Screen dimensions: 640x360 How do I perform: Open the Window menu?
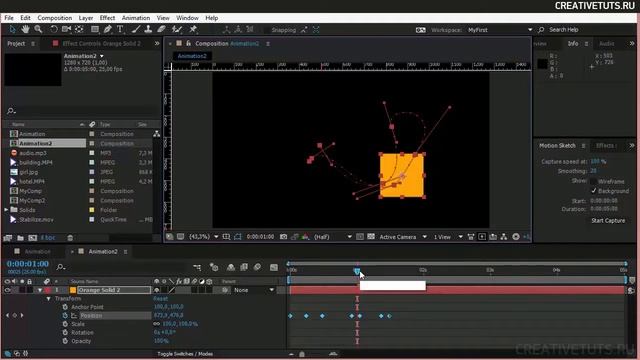(x=187, y=18)
